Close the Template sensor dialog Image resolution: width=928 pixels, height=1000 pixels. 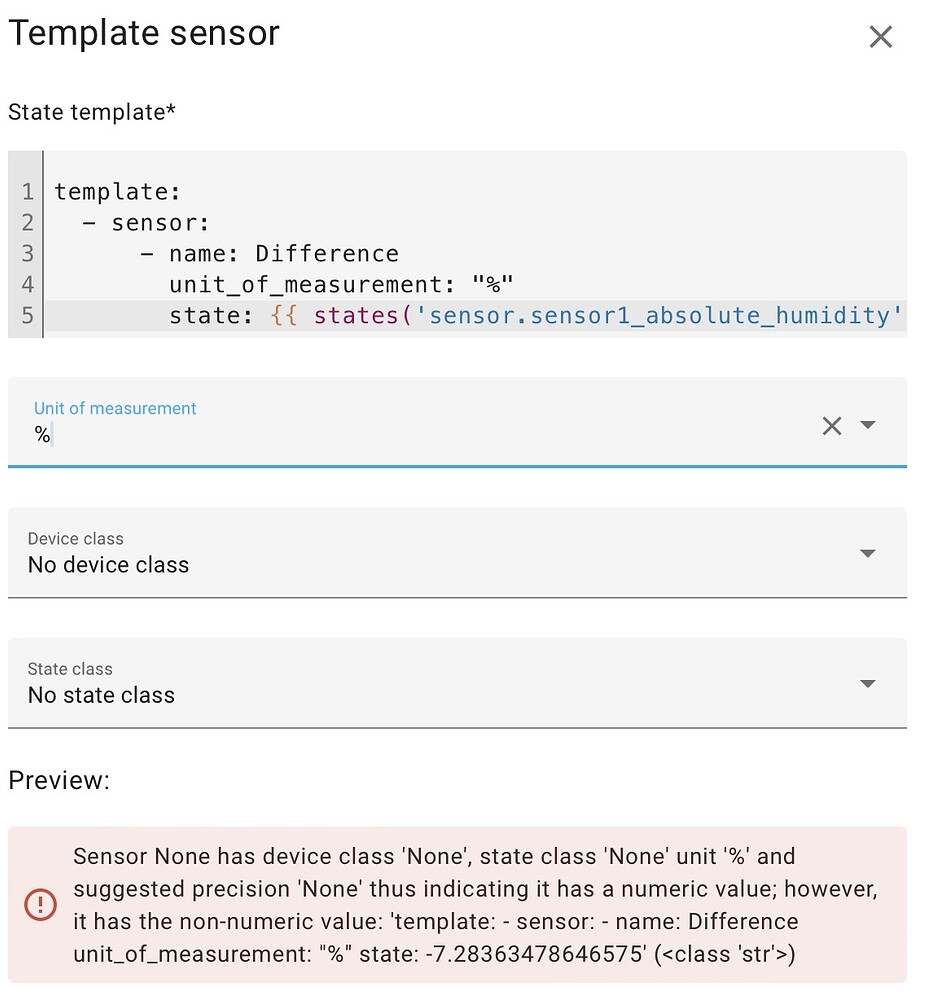pos(880,36)
